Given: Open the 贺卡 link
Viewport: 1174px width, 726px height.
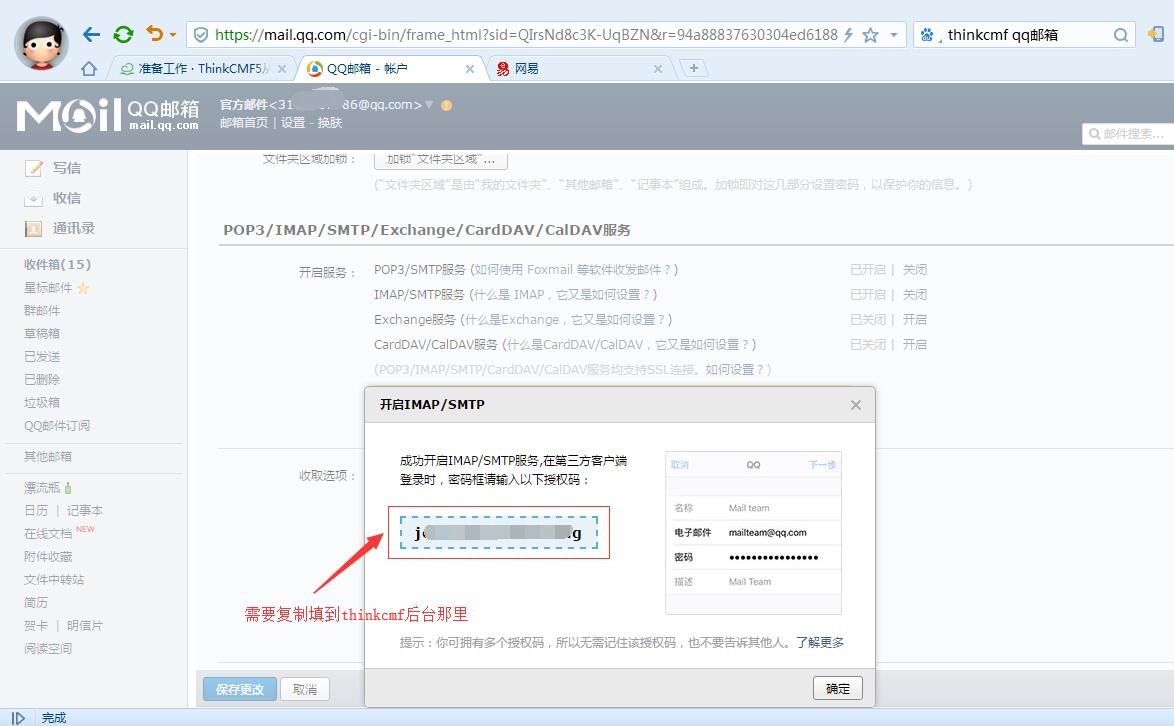Looking at the screenshot, I should (x=36, y=626).
